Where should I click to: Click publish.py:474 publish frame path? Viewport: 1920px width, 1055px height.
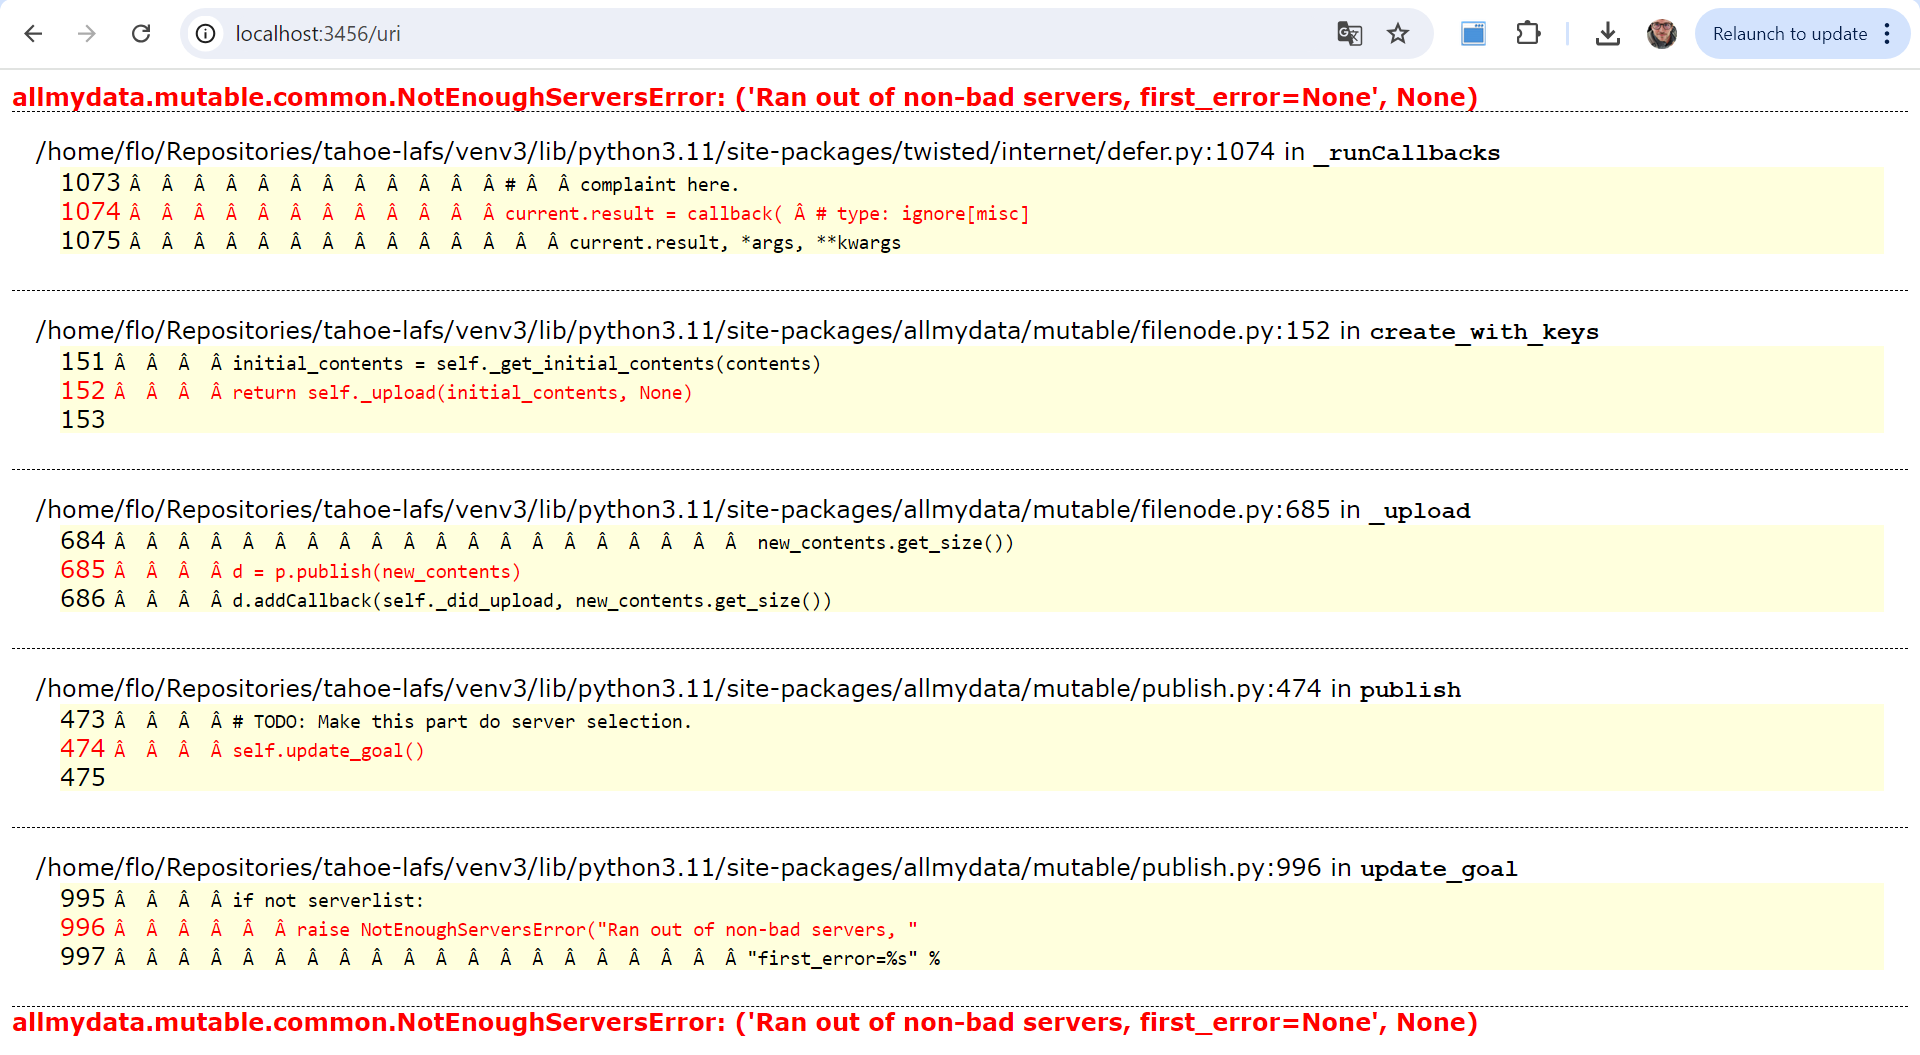pyautogui.click(x=749, y=689)
